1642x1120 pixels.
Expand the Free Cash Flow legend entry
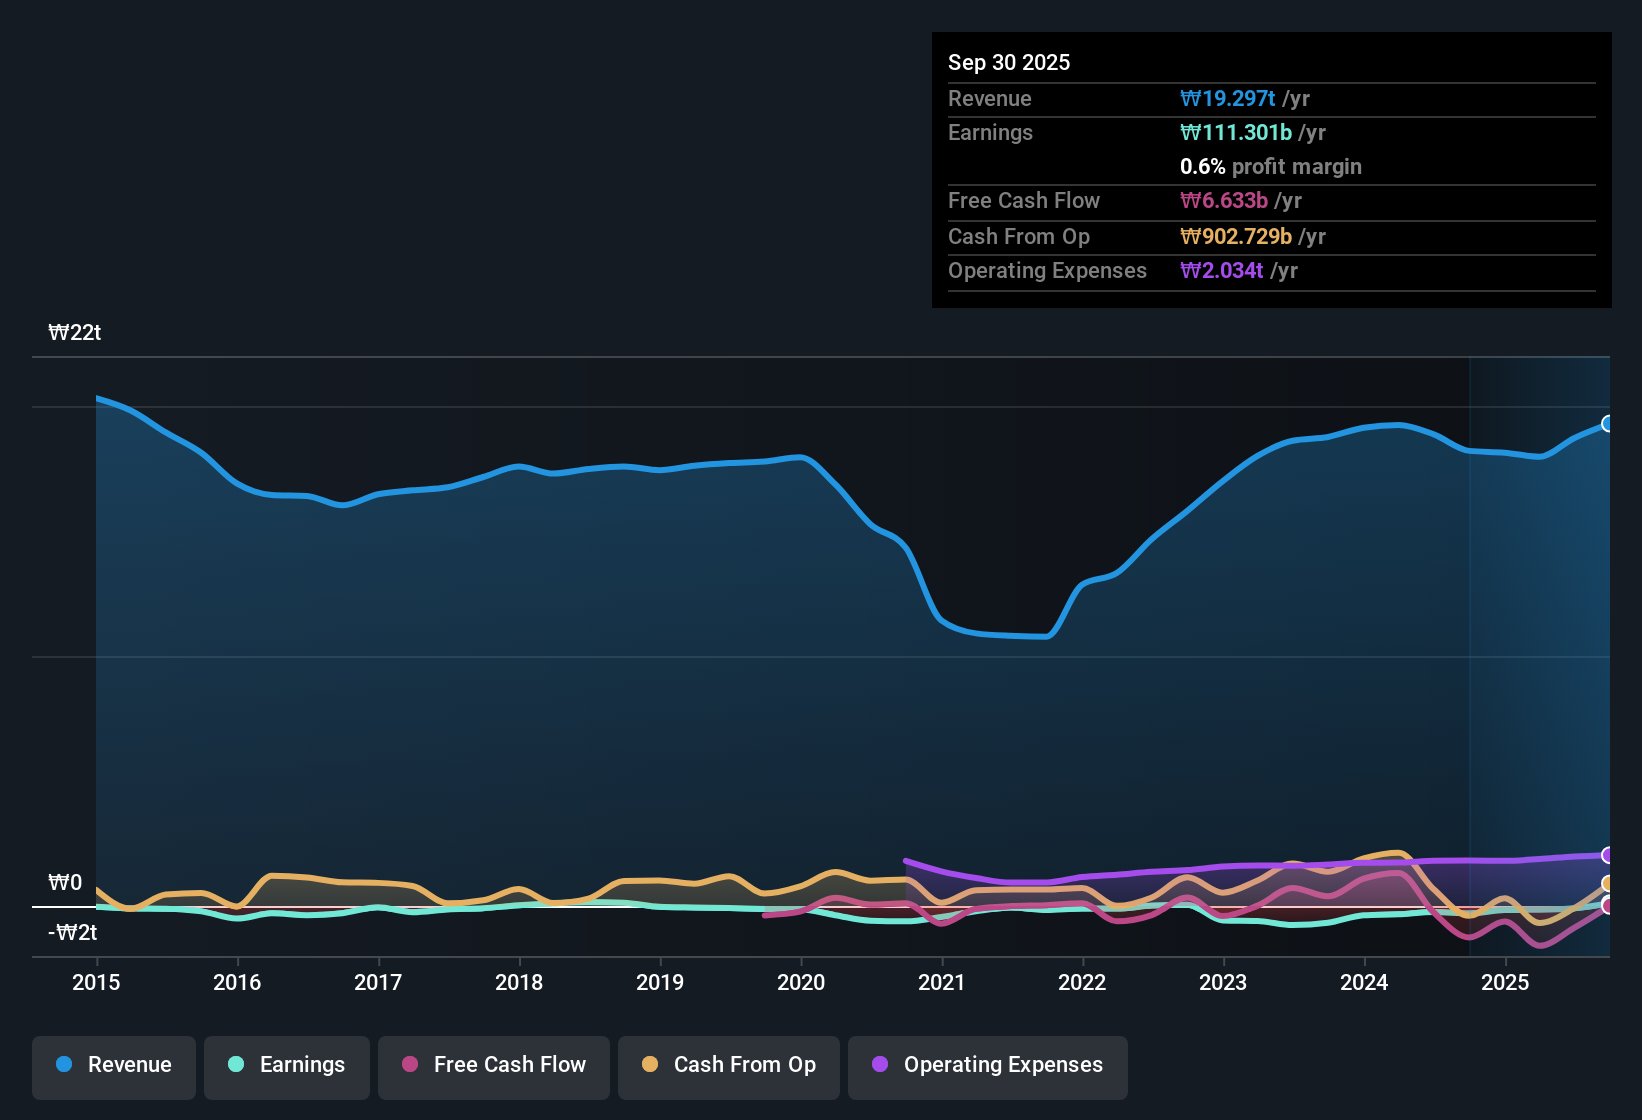tap(493, 1065)
